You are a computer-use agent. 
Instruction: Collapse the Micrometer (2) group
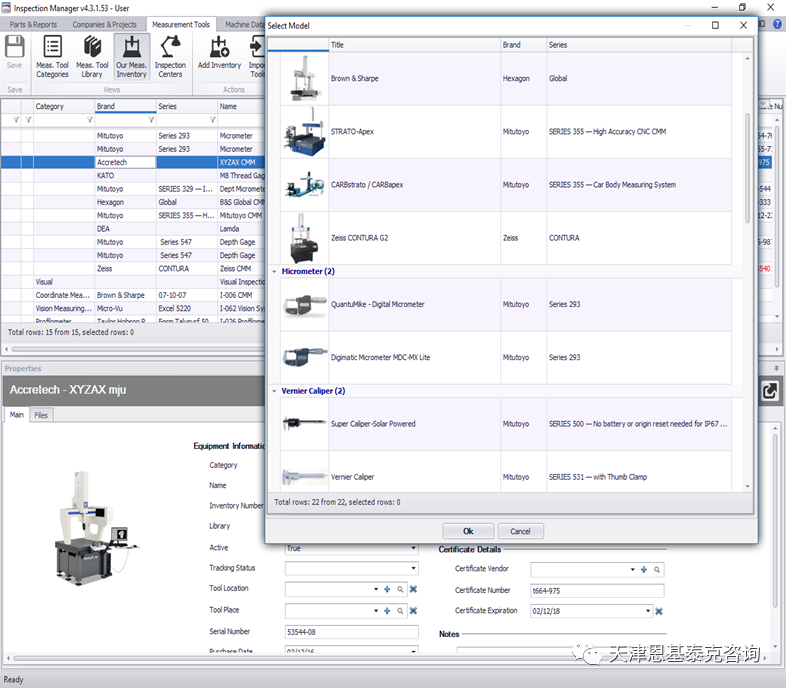275,271
